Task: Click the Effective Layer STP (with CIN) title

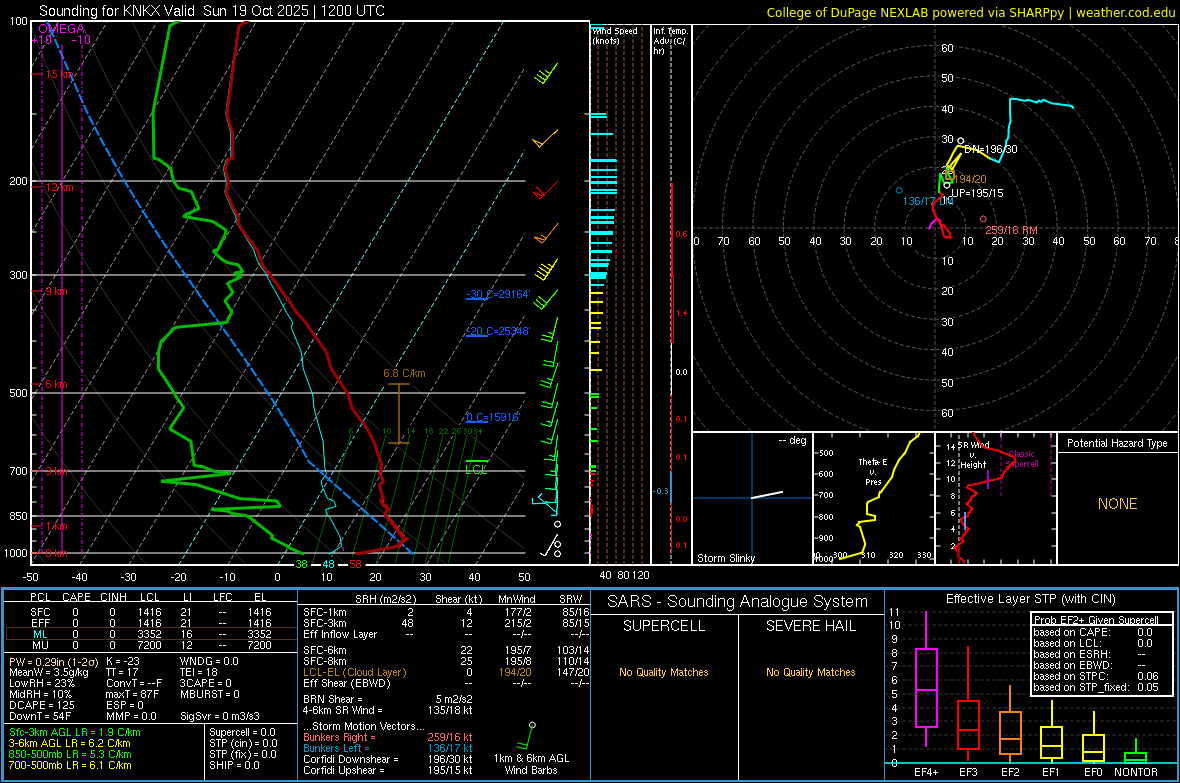Action: (1030, 599)
